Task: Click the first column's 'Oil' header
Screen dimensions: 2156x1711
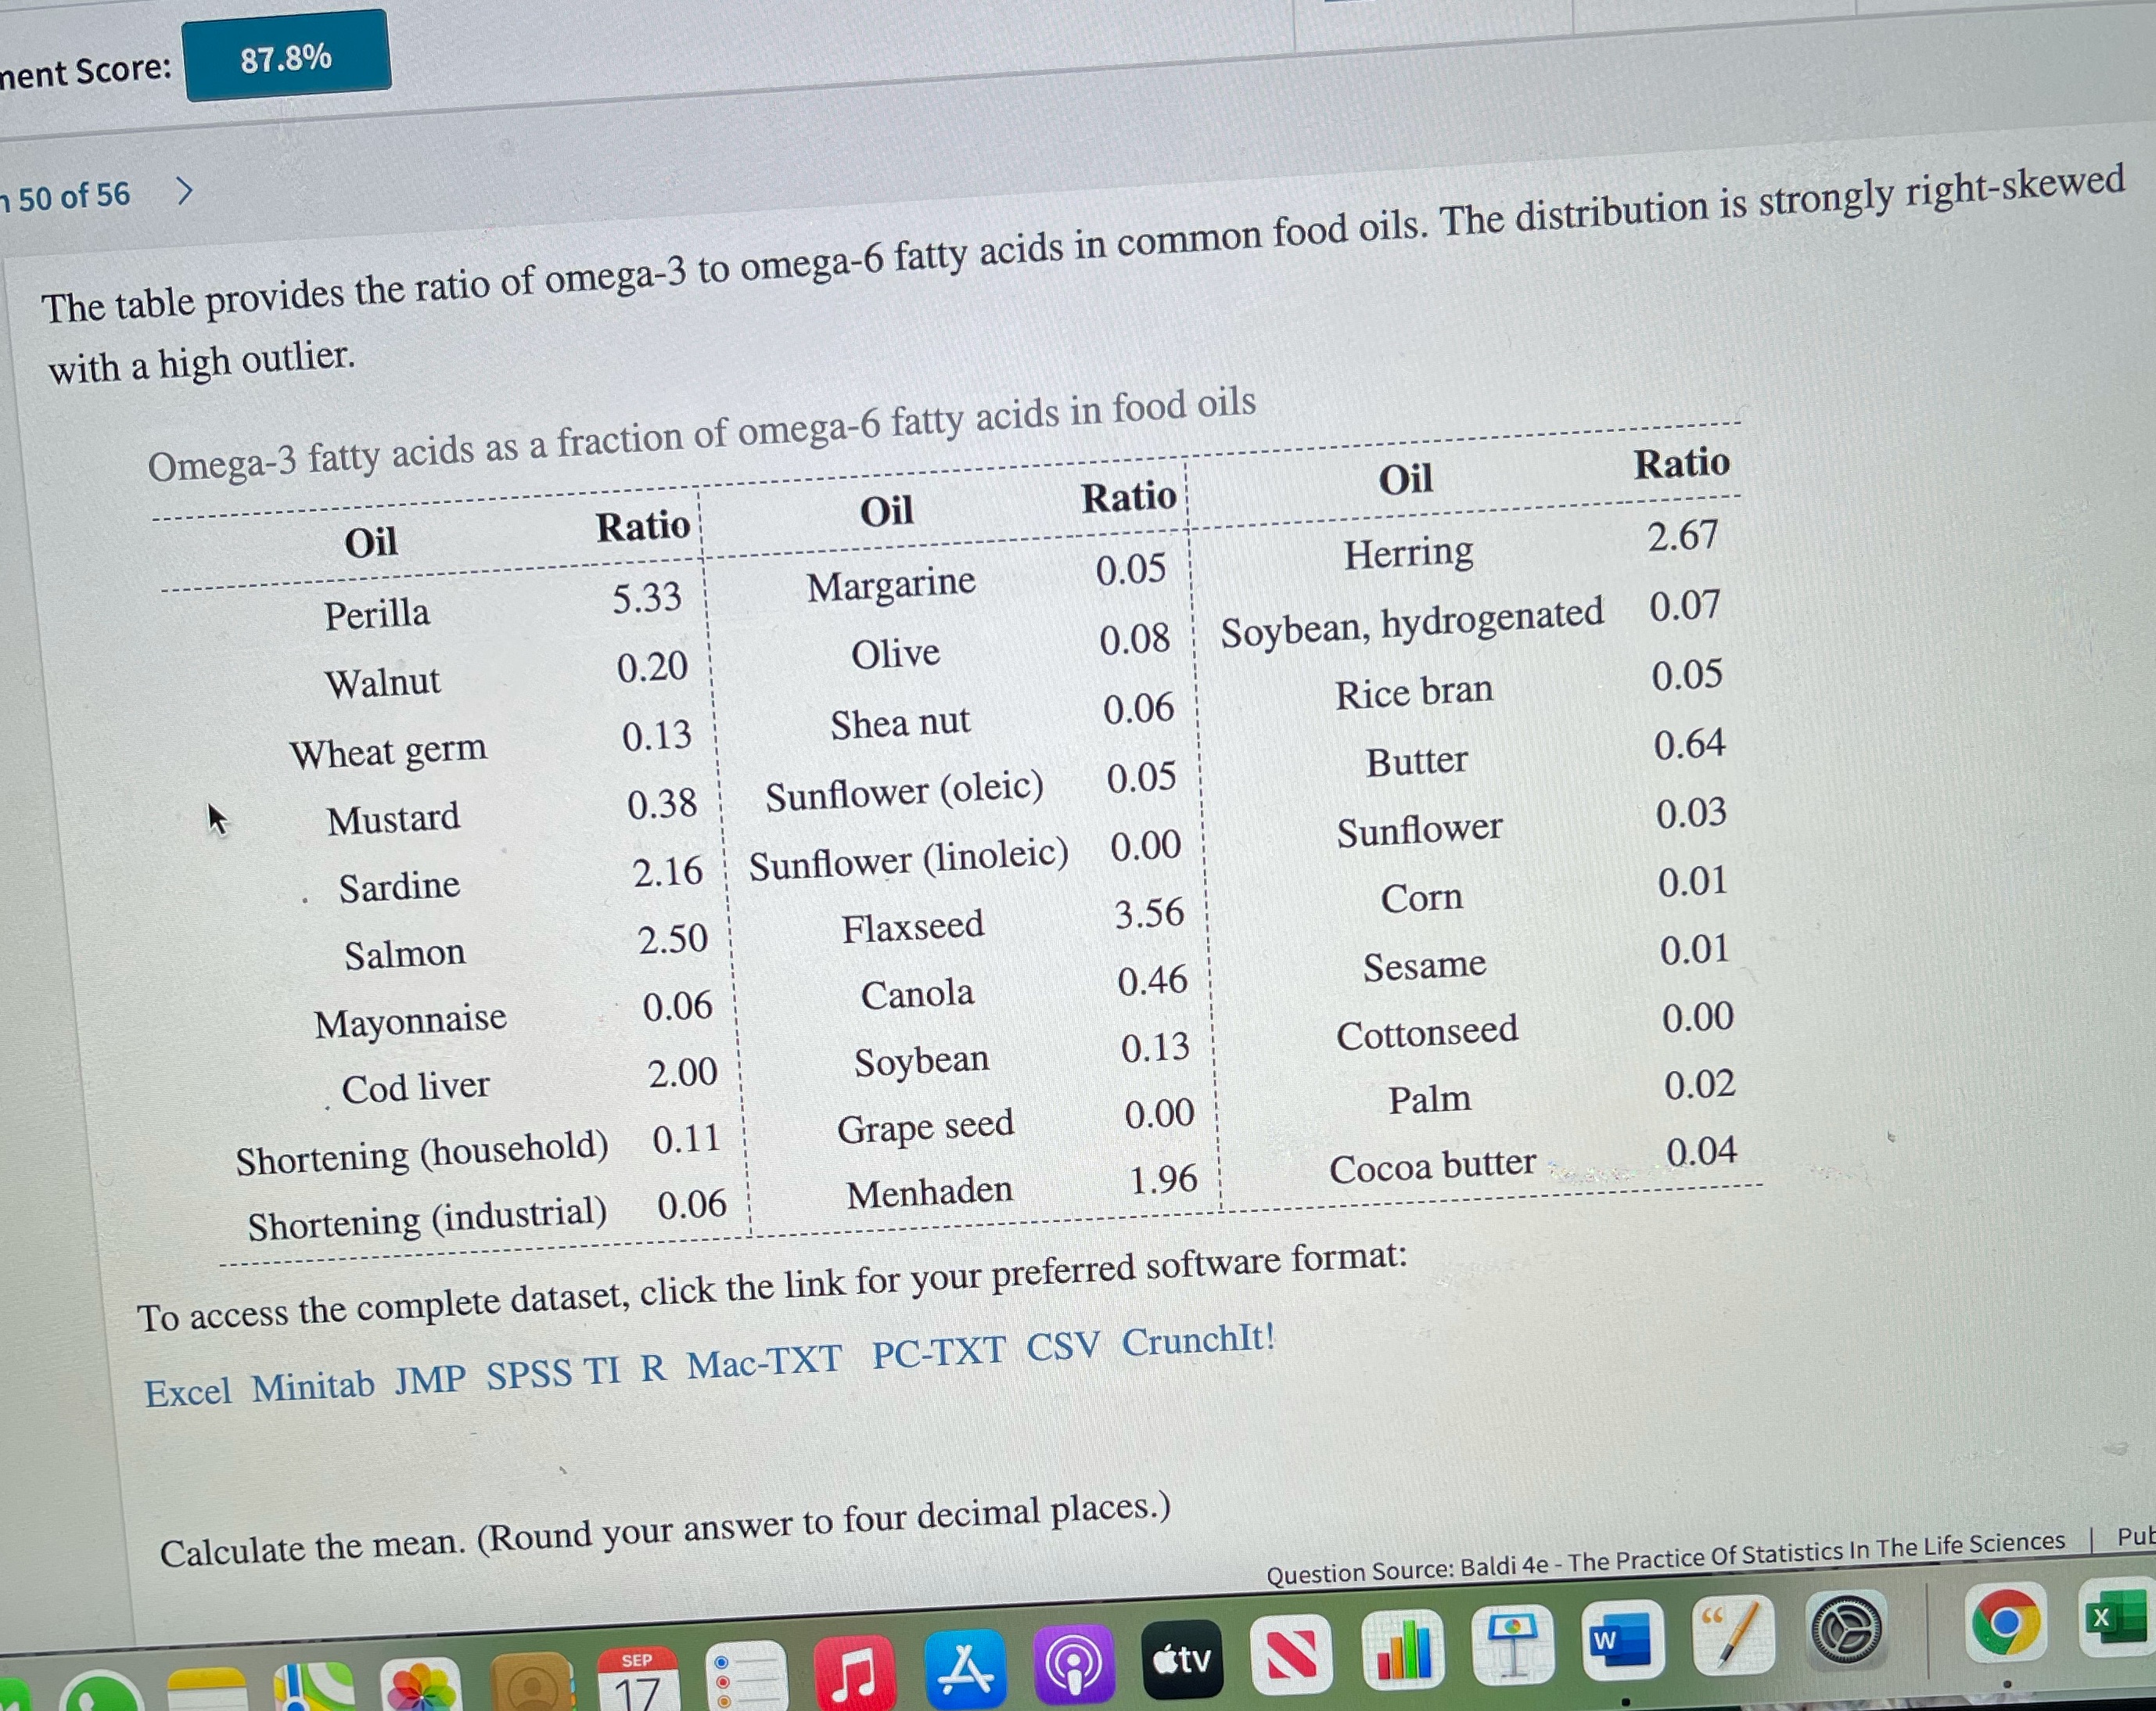Action: 371,543
